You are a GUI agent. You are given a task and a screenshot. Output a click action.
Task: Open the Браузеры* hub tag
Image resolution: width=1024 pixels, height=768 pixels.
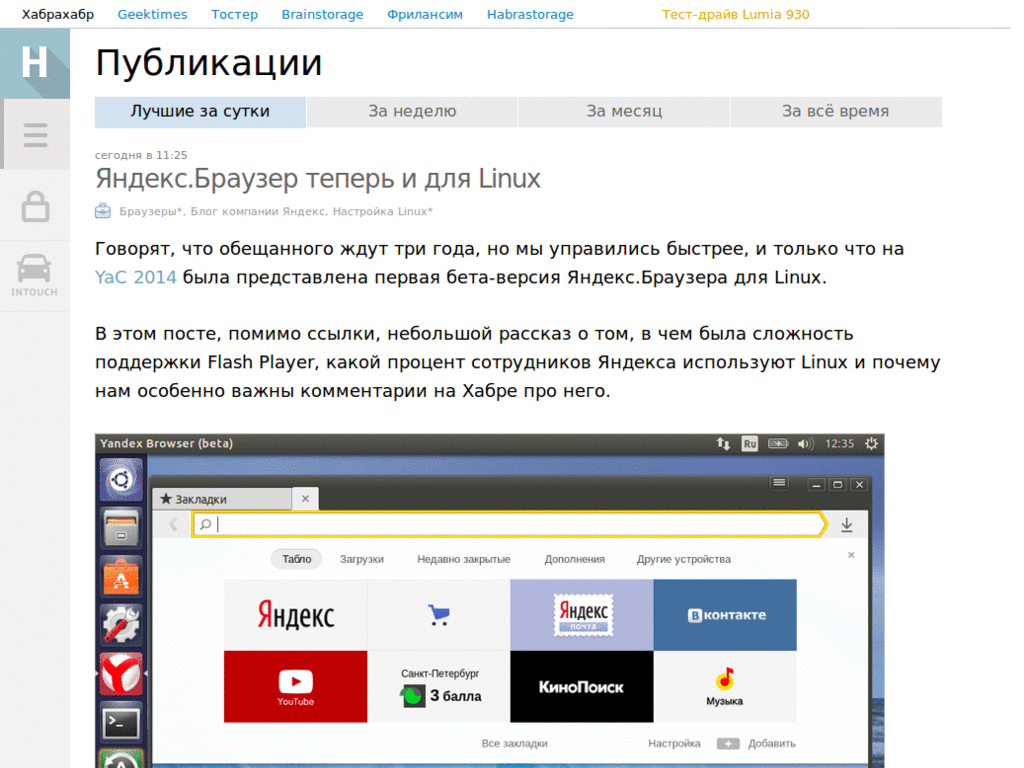(151, 212)
